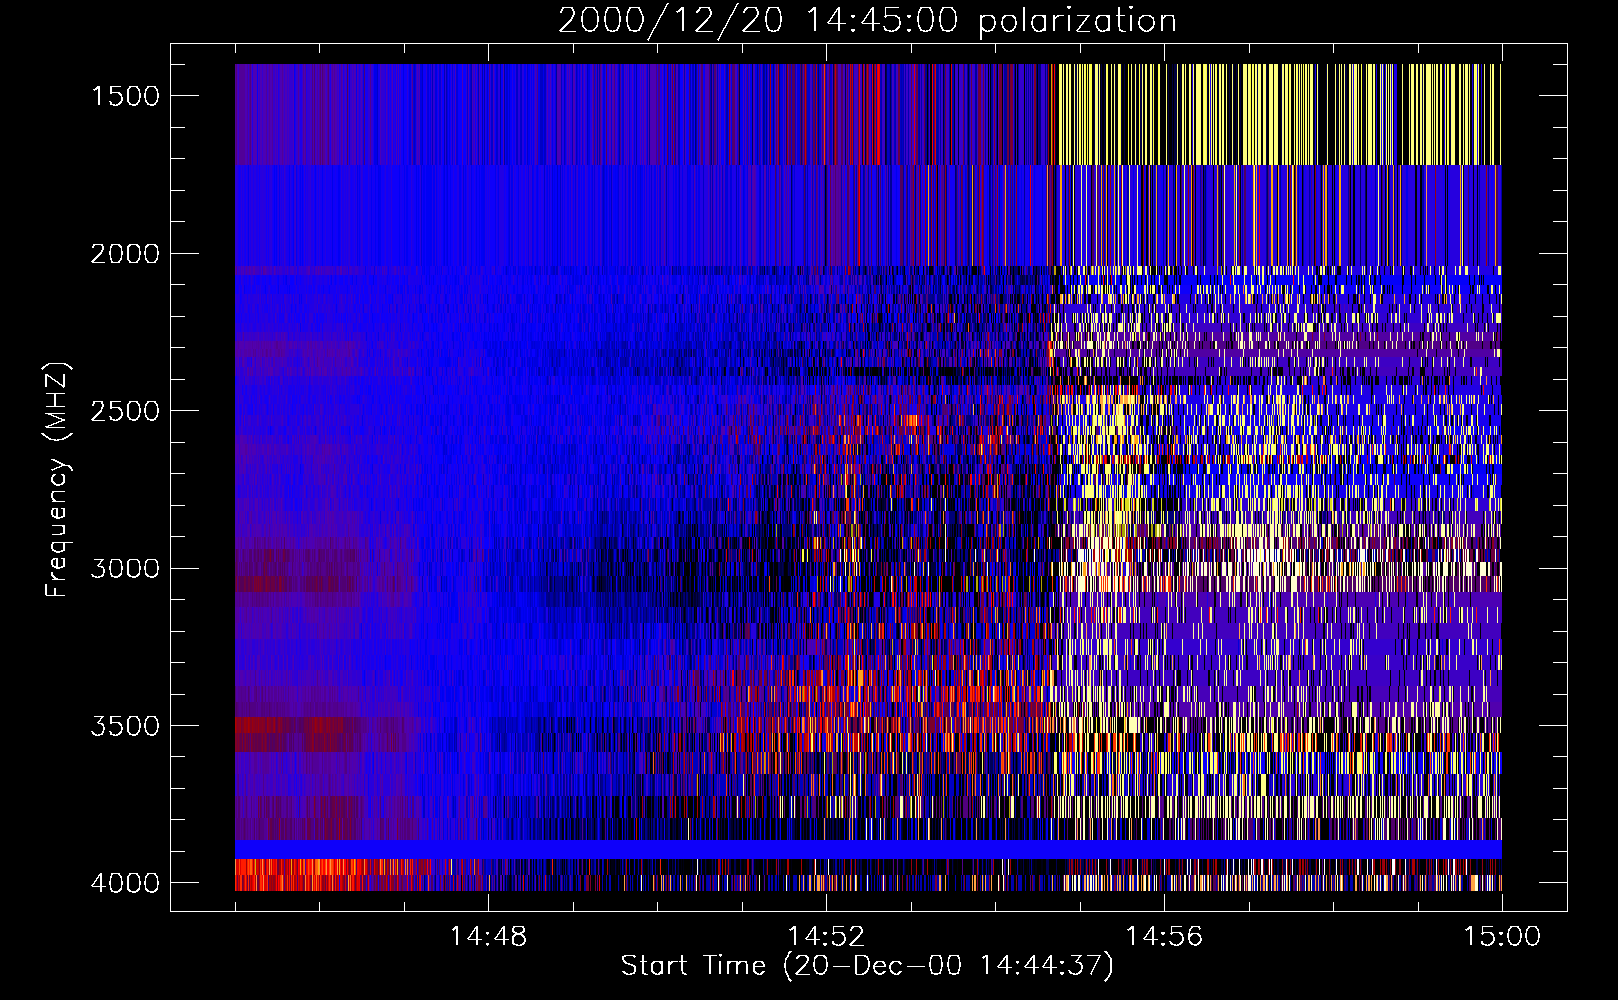Click the 'Start Time (20-Dec-00 14:44:37)' label

pos(867,966)
